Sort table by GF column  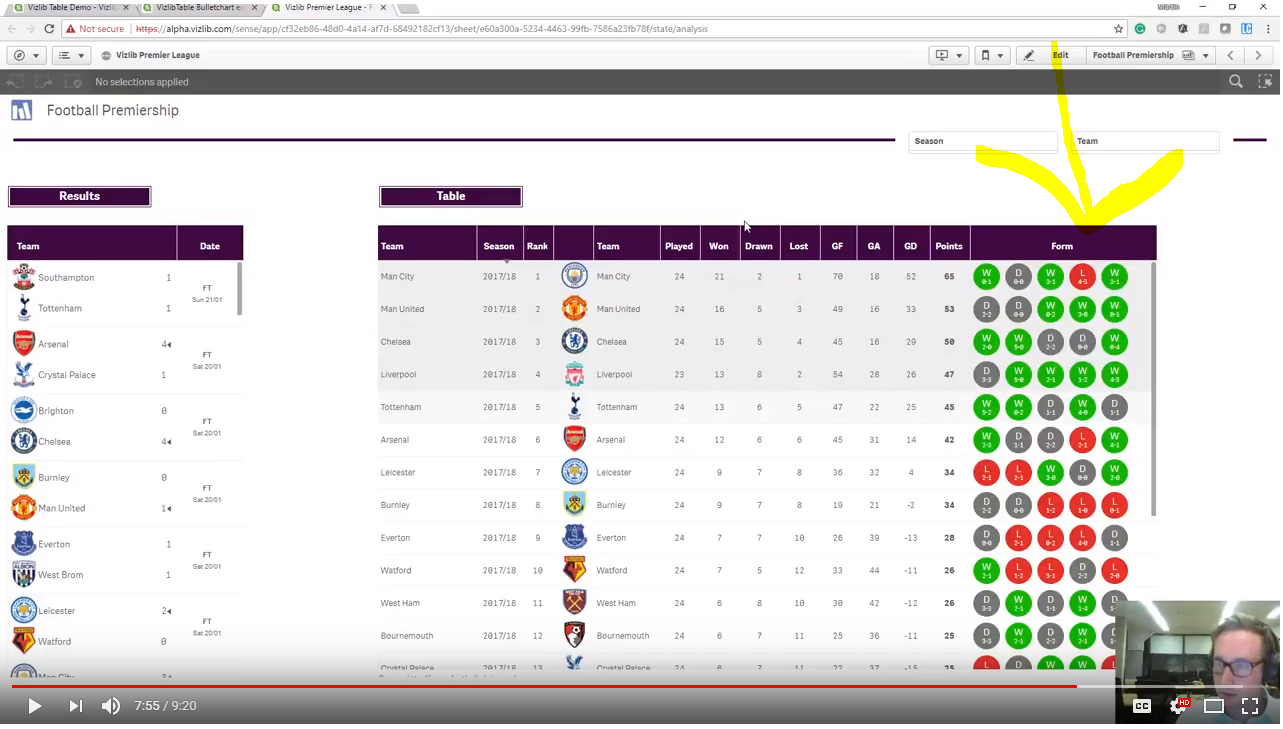pyautogui.click(x=837, y=246)
